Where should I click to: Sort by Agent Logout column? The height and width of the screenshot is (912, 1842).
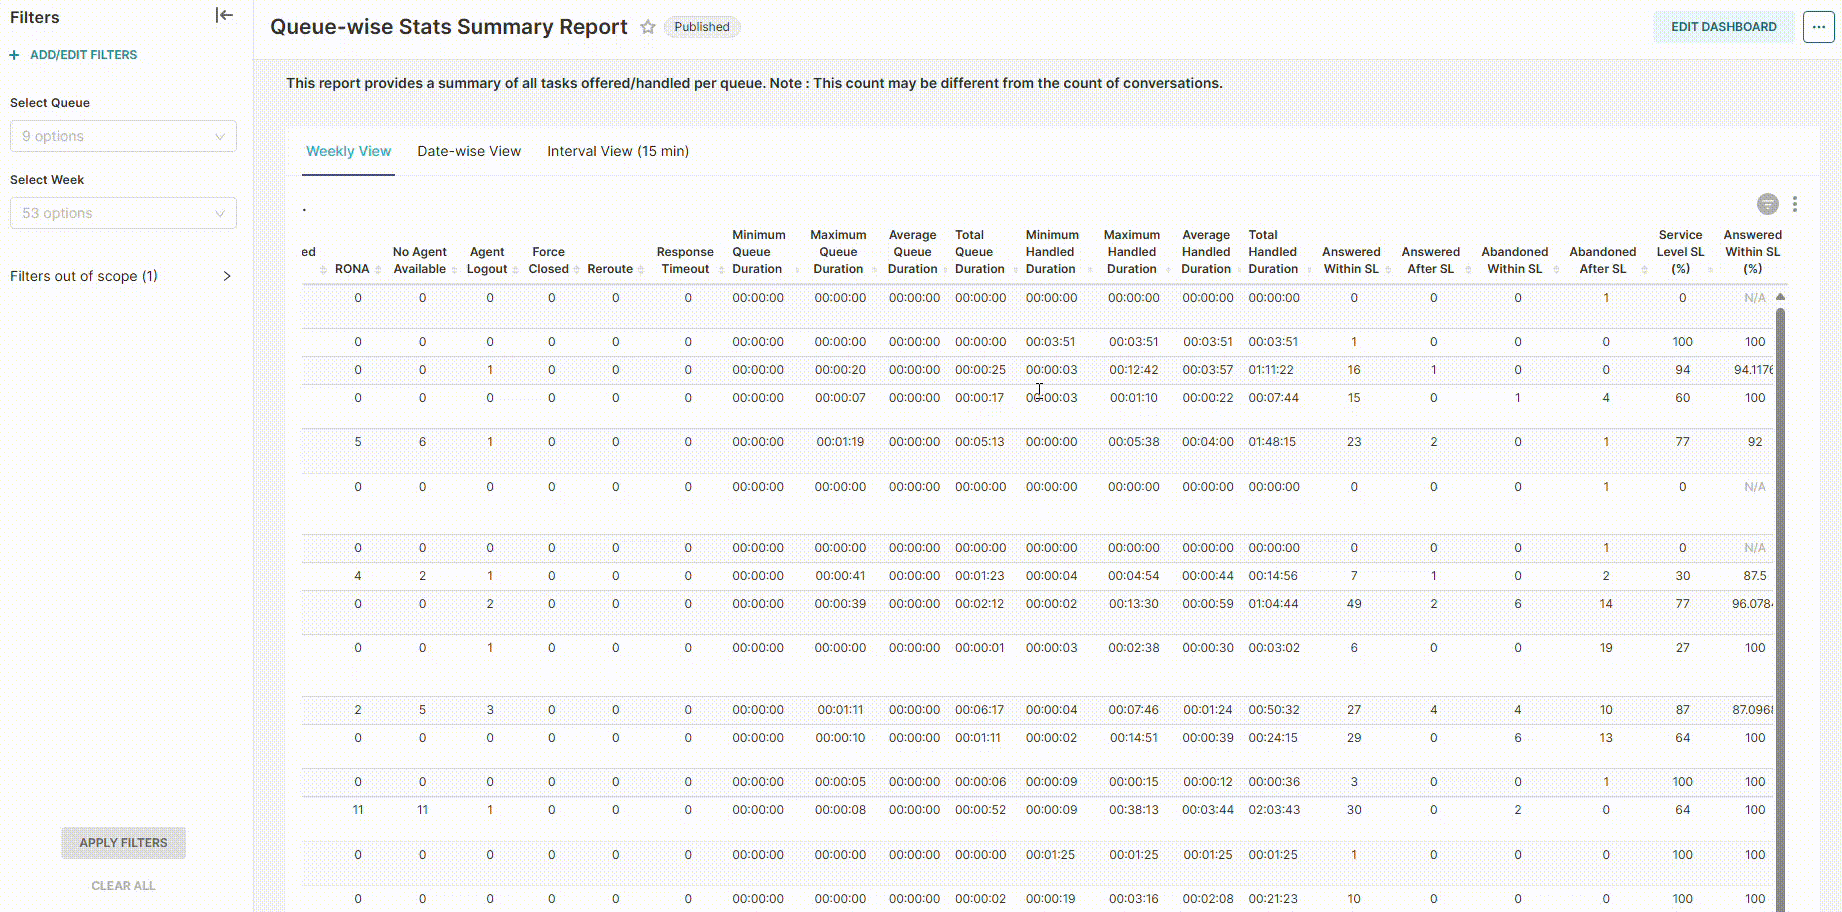[487, 260]
